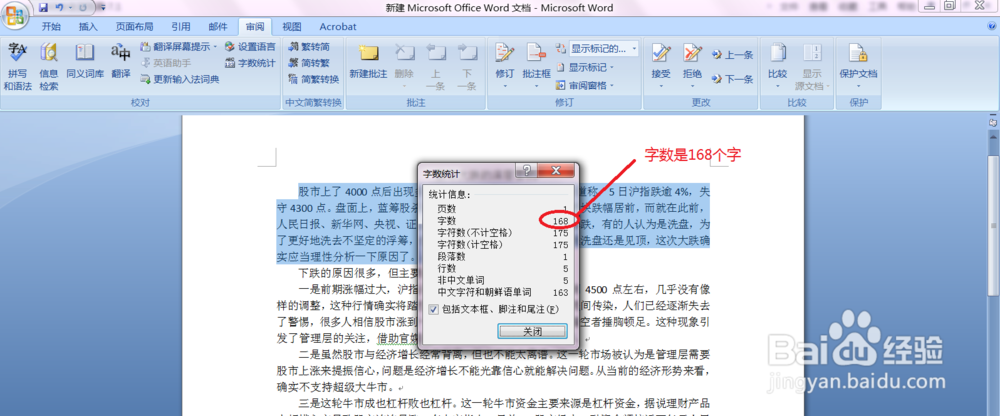
Task: Open the customize quick access toolbar arrow
Action: 103,8
